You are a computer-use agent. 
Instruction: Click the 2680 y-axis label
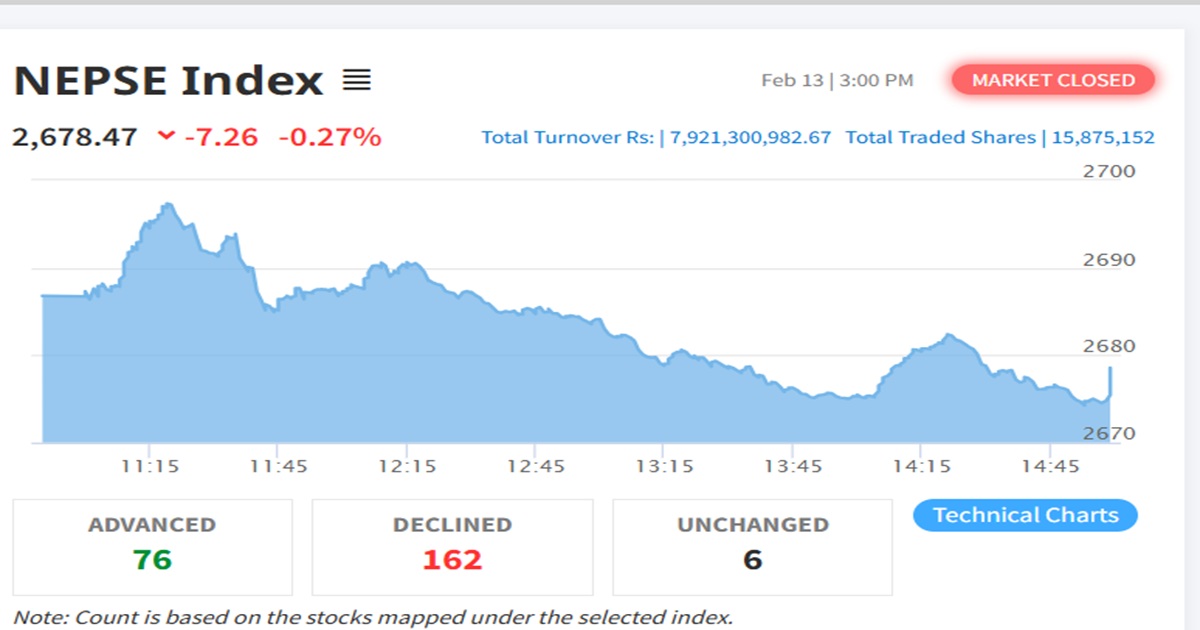[x=1109, y=346]
